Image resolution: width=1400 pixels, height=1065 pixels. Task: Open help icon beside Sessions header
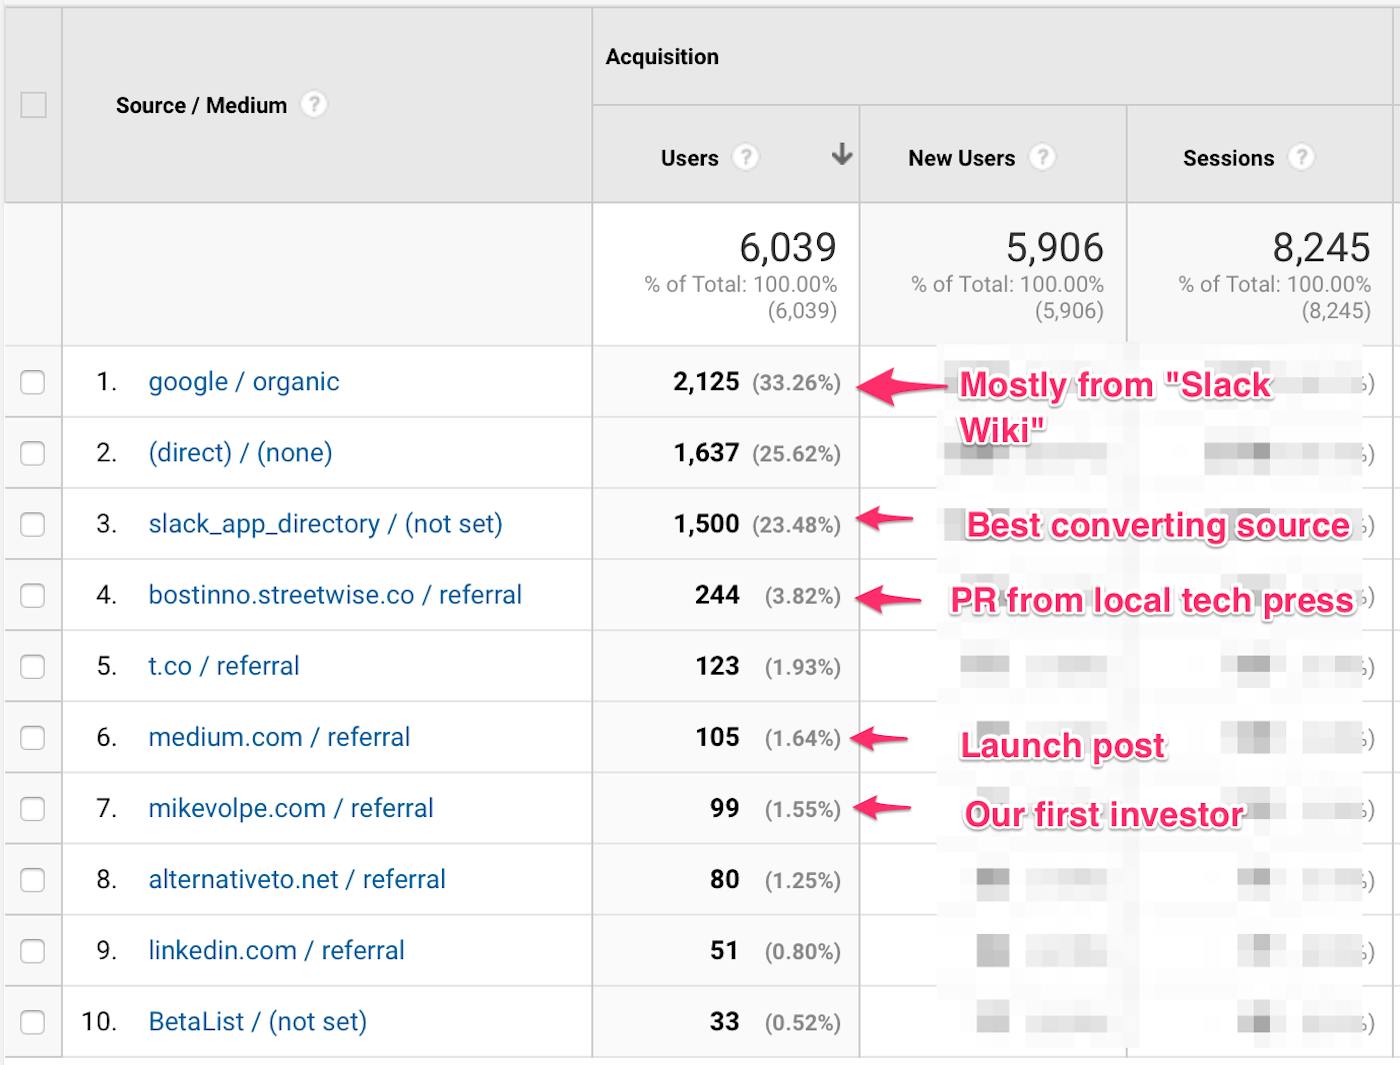(1301, 157)
